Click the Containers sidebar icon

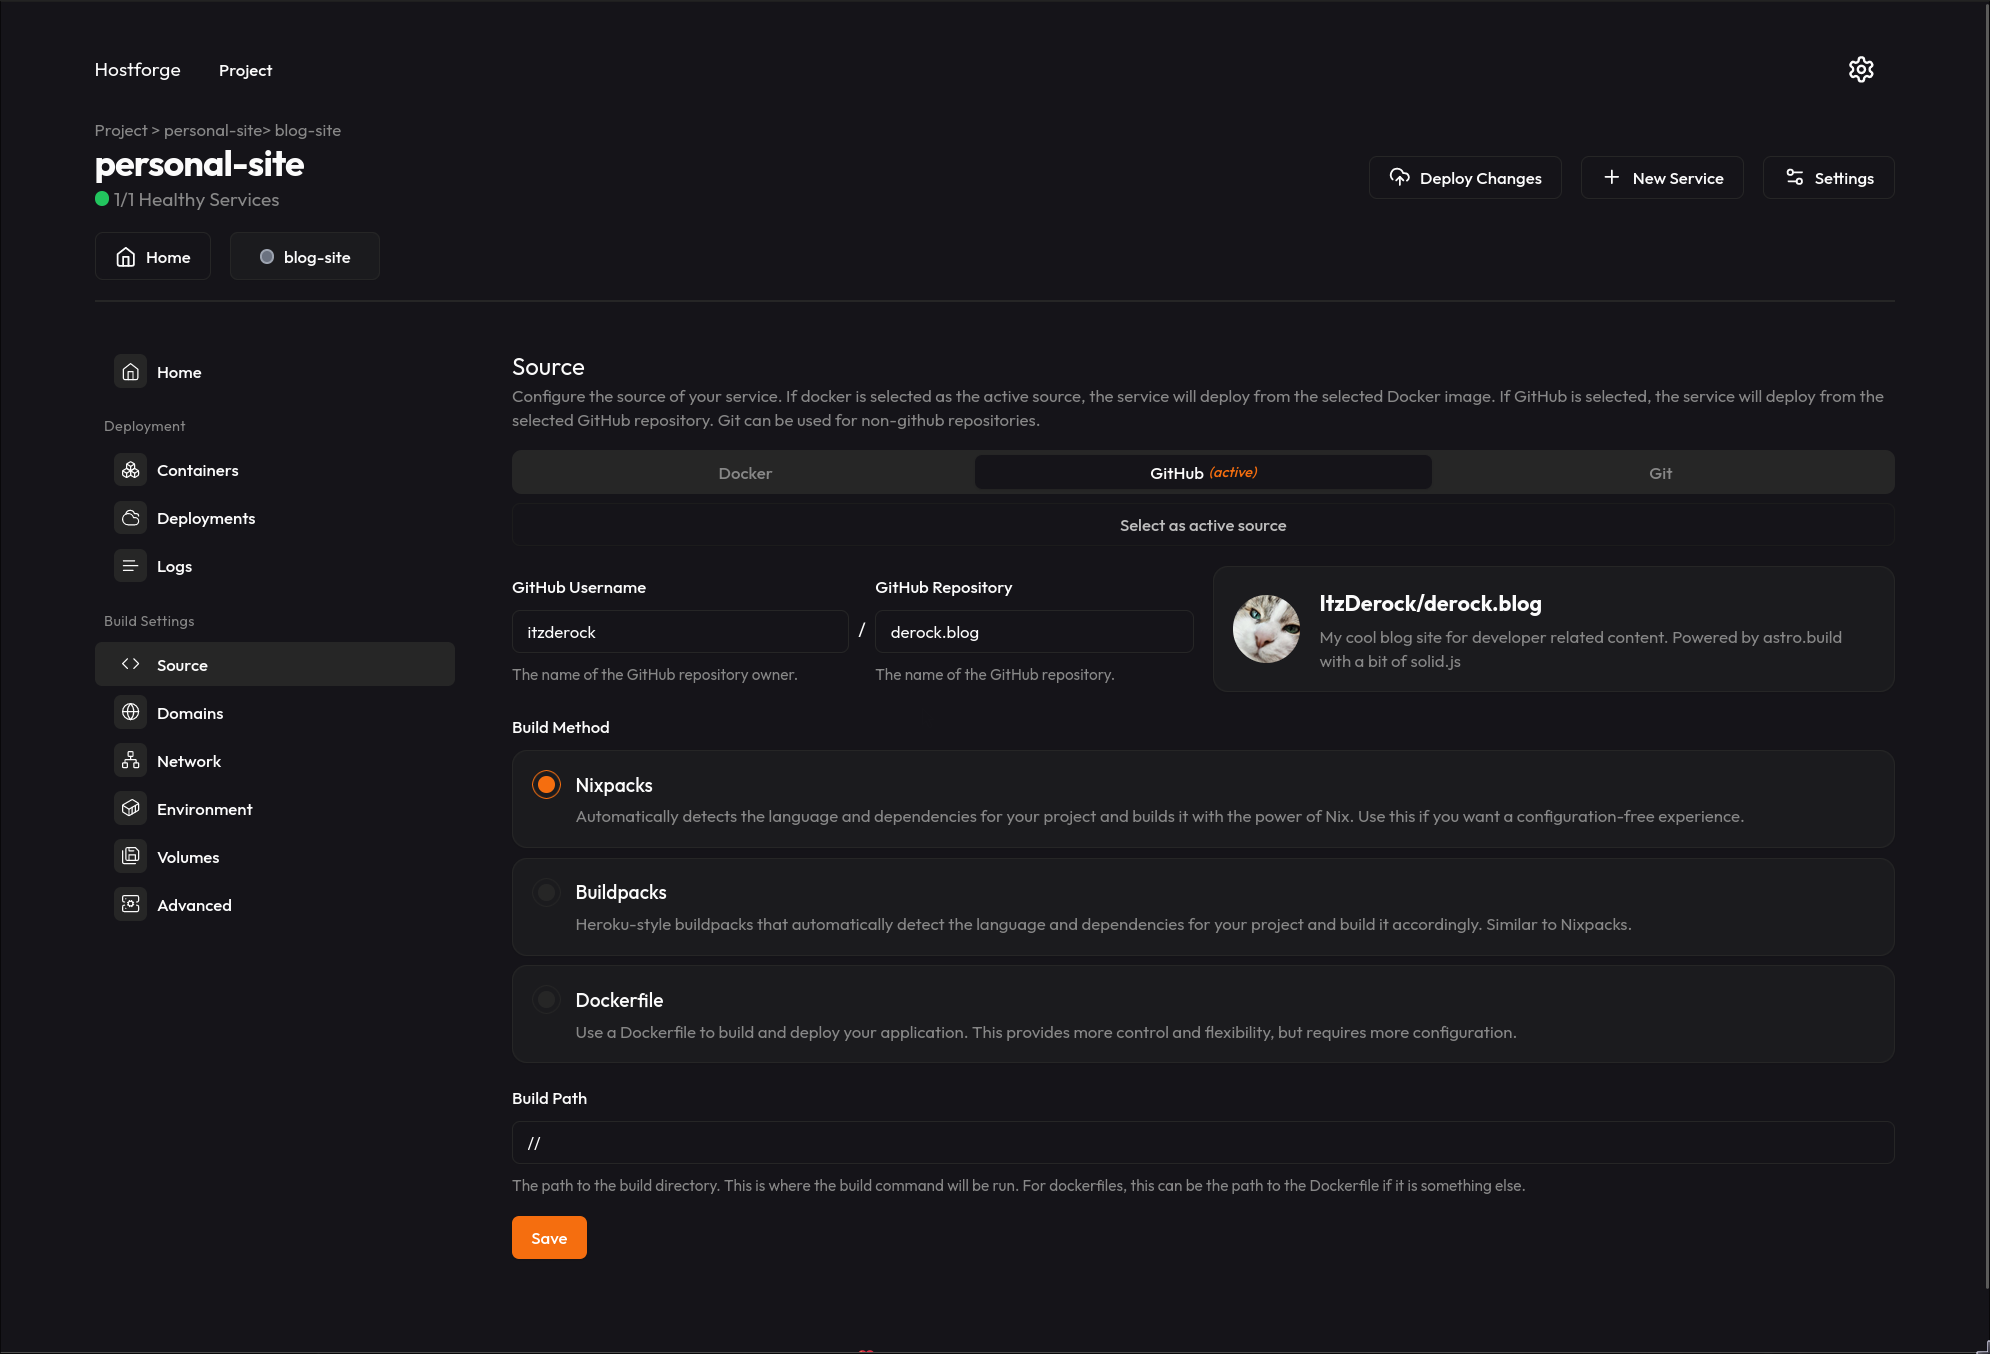pyautogui.click(x=130, y=470)
